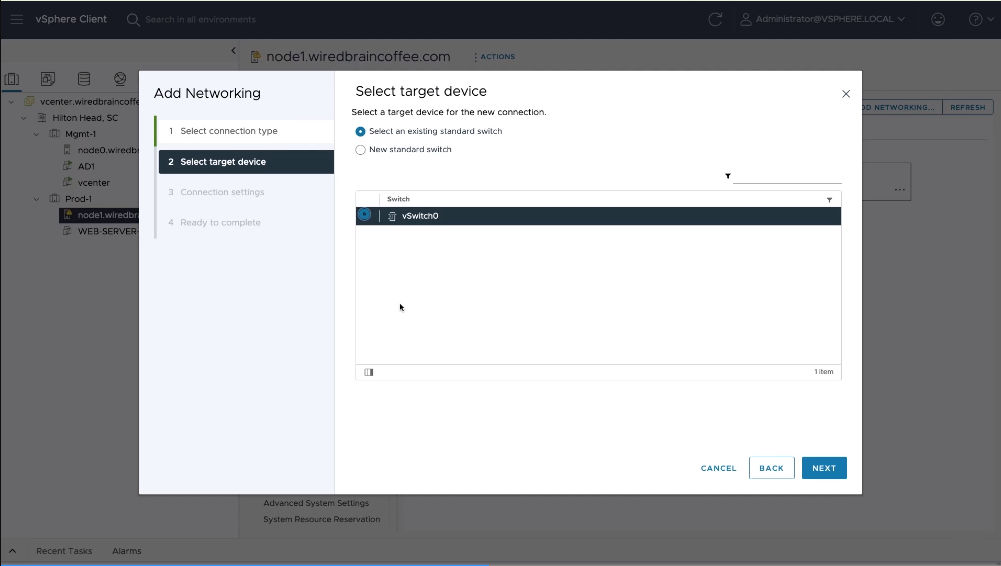The image size is (1001, 566).
Task: Choose the New standard switch option
Action: point(361,150)
